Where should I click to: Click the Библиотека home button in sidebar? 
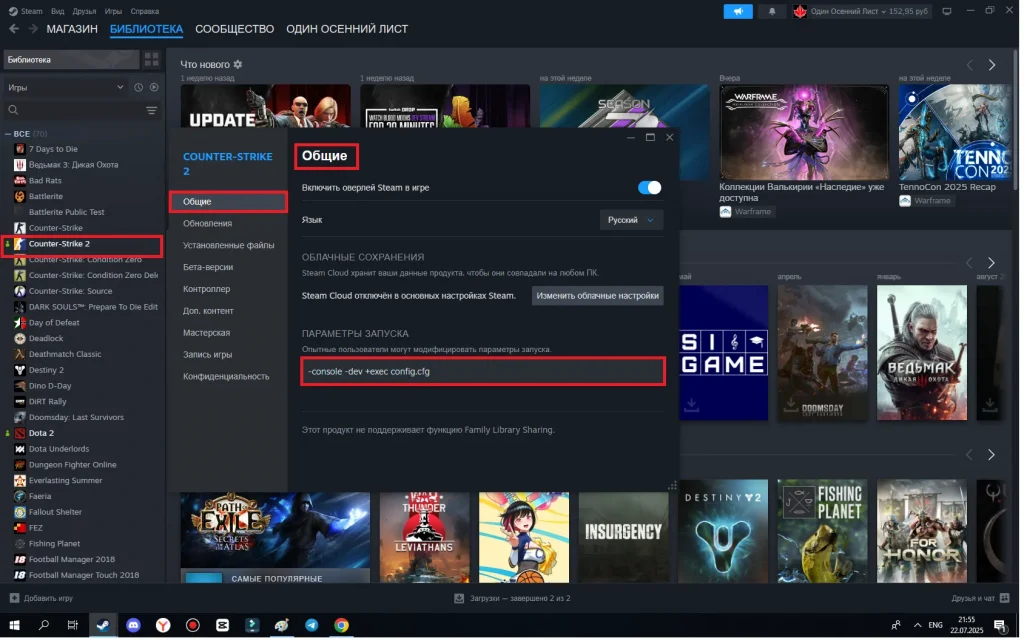click(x=71, y=59)
